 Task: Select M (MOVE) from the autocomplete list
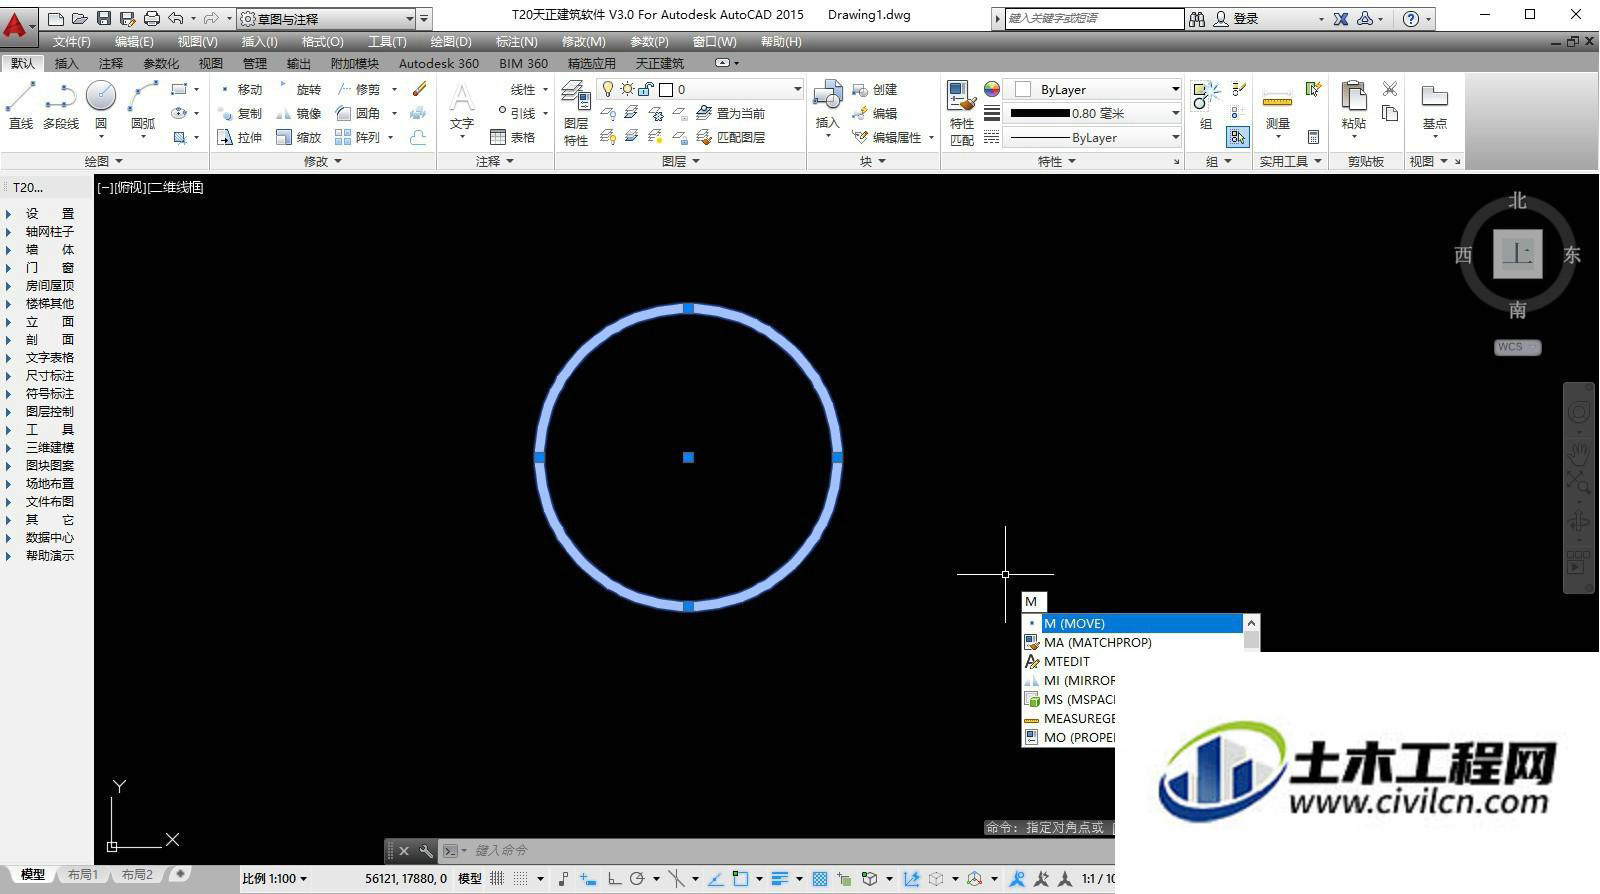(1132, 623)
